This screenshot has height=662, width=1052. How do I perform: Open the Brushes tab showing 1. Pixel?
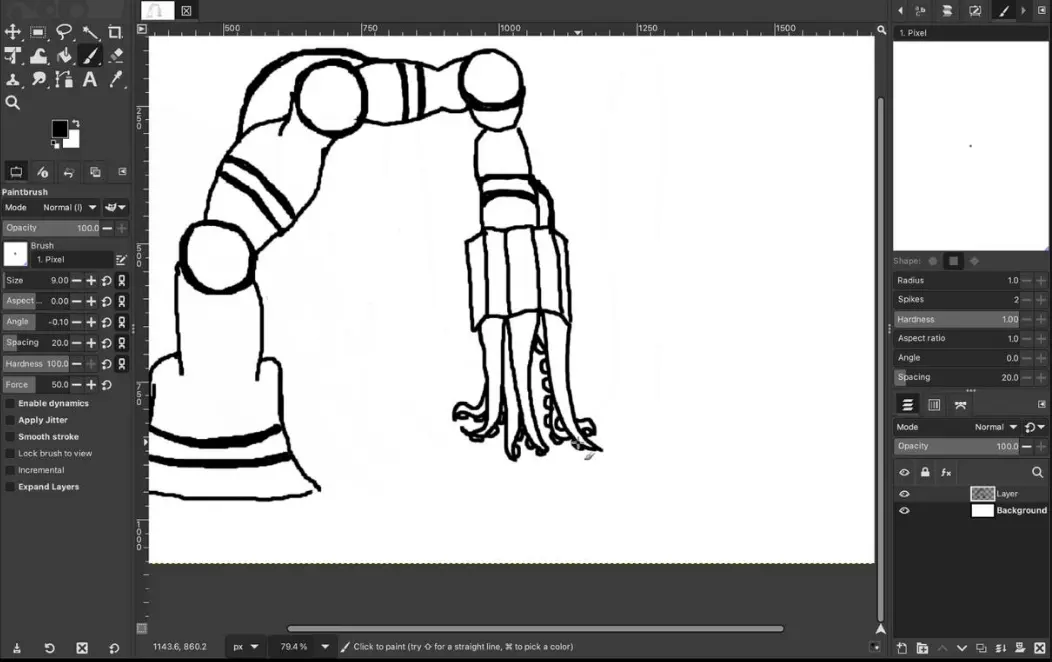[1005, 11]
